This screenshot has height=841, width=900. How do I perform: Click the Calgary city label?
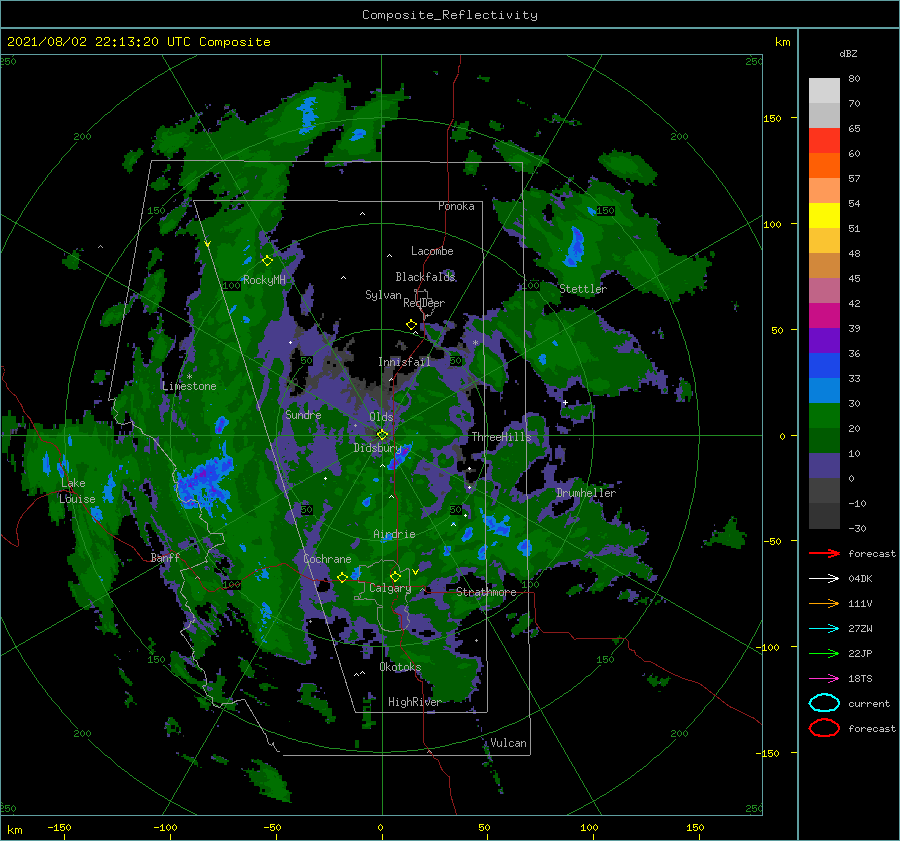[390, 588]
